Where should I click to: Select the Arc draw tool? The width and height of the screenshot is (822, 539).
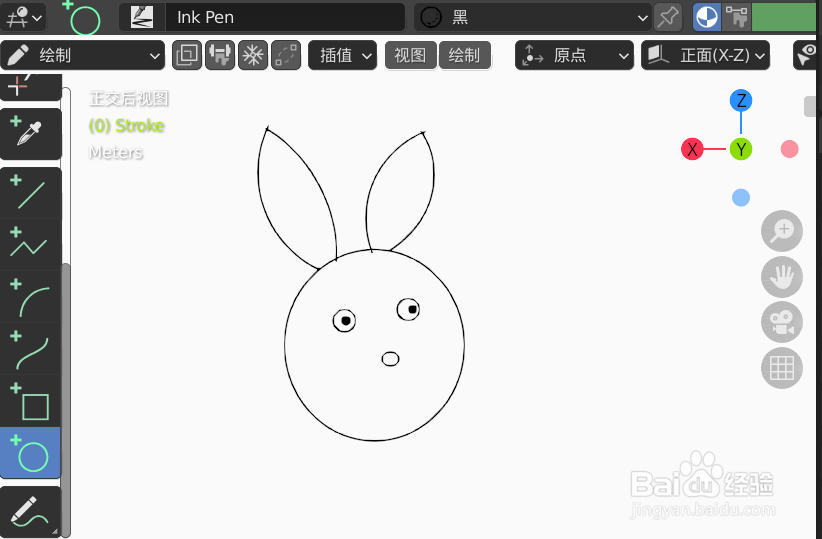30,296
